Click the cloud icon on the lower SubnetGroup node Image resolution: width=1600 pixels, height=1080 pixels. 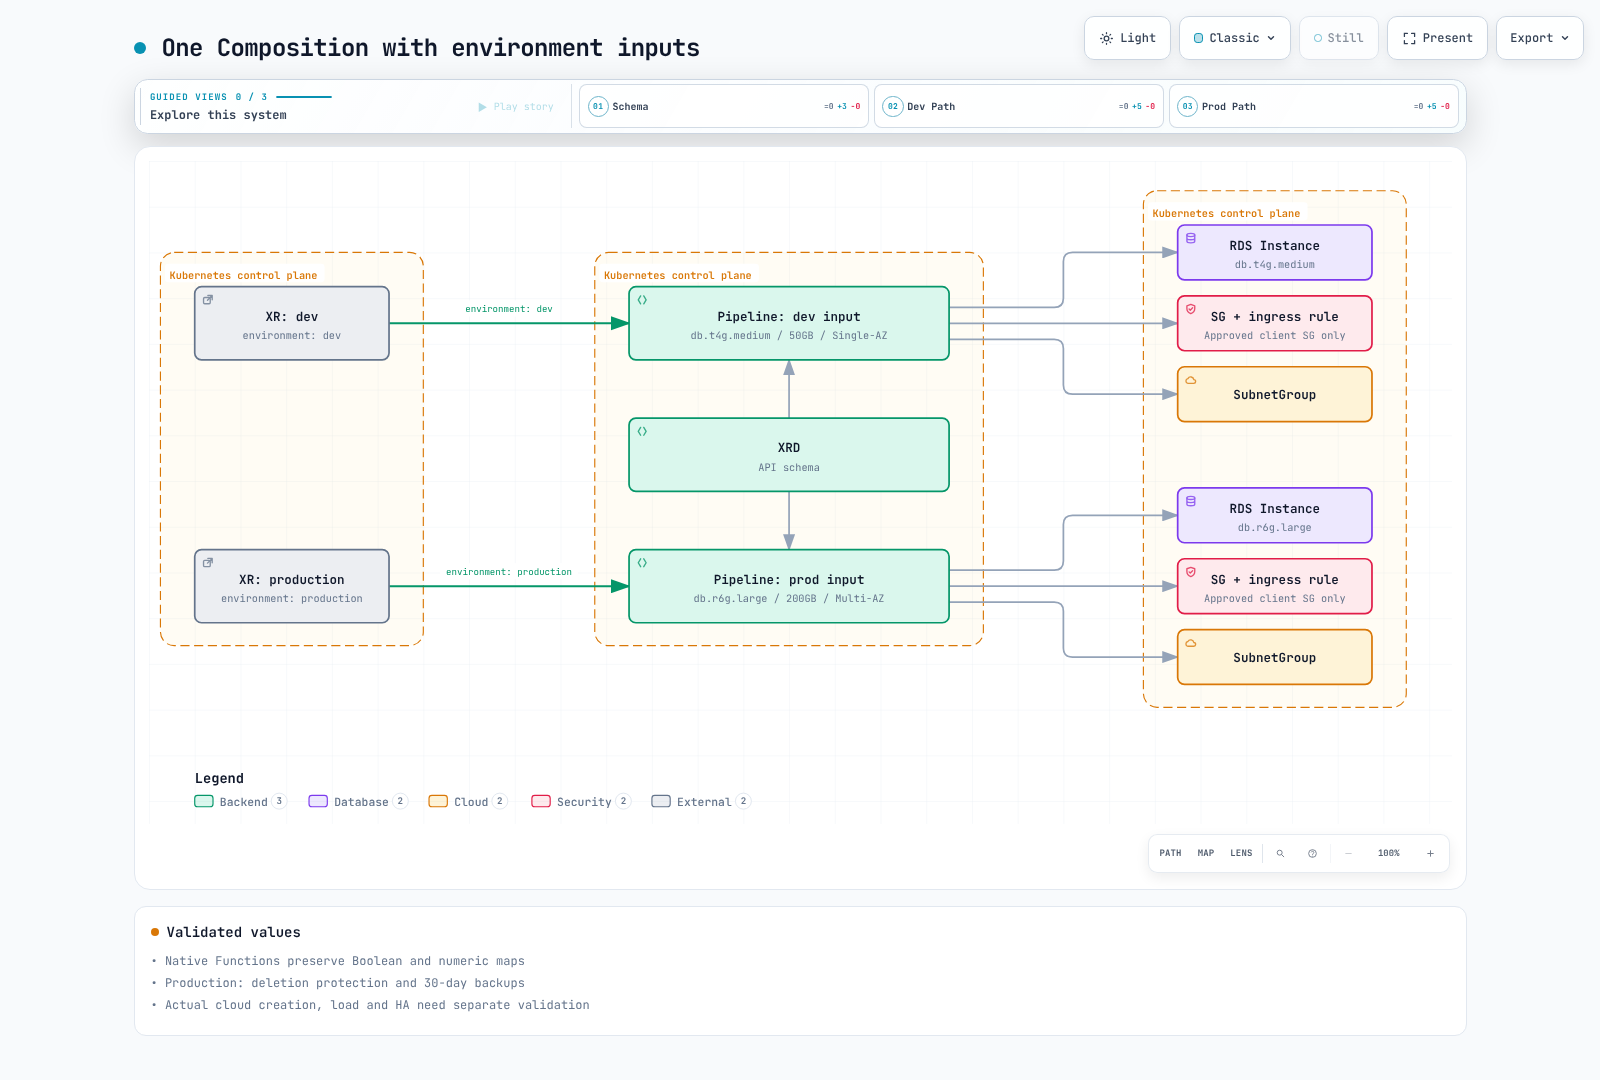coord(1191,643)
